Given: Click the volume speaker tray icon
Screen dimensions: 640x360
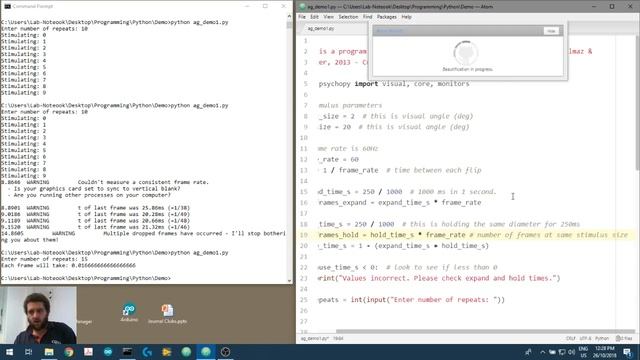Looking at the screenshot, I should [x=571, y=352].
